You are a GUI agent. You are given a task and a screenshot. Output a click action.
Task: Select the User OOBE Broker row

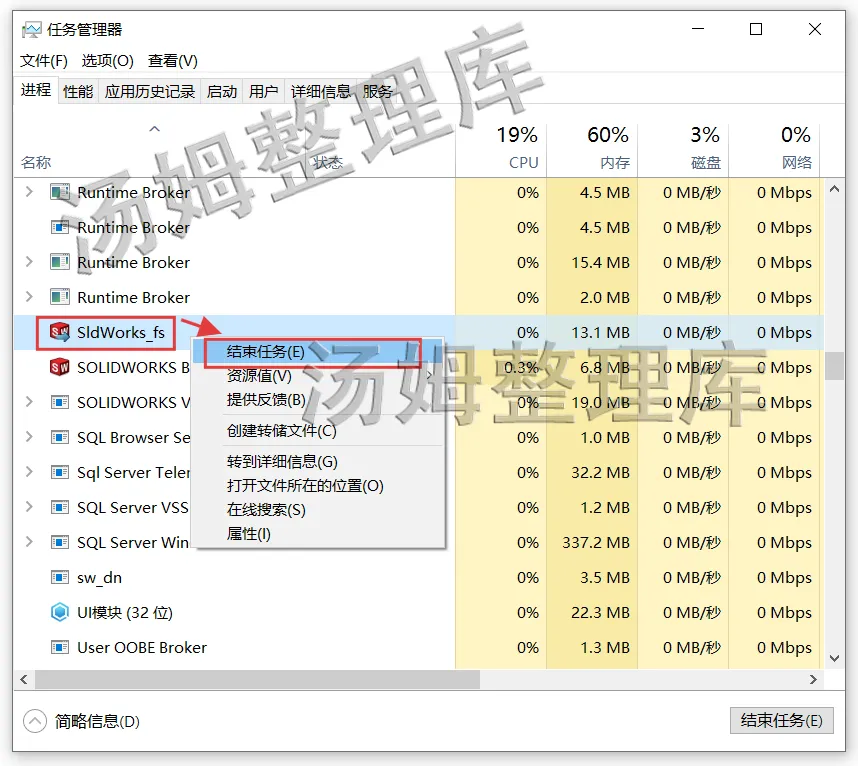pyautogui.click(x=419, y=647)
